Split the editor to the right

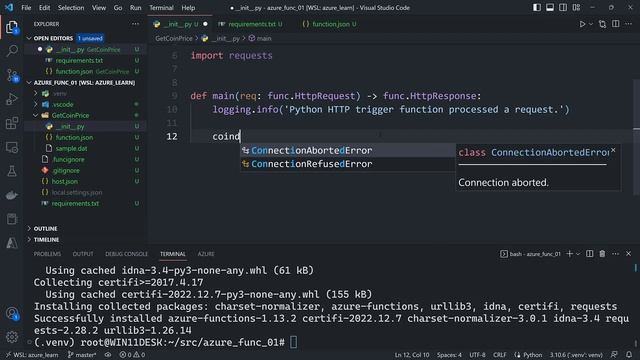[x=616, y=24]
